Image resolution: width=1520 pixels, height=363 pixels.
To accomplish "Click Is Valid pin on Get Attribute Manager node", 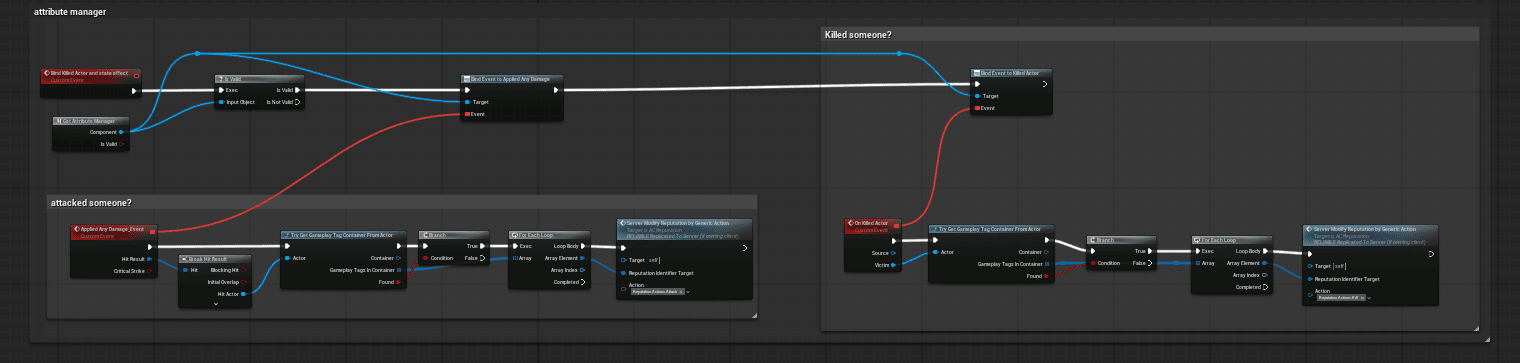I will pyautogui.click(x=121, y=144).
